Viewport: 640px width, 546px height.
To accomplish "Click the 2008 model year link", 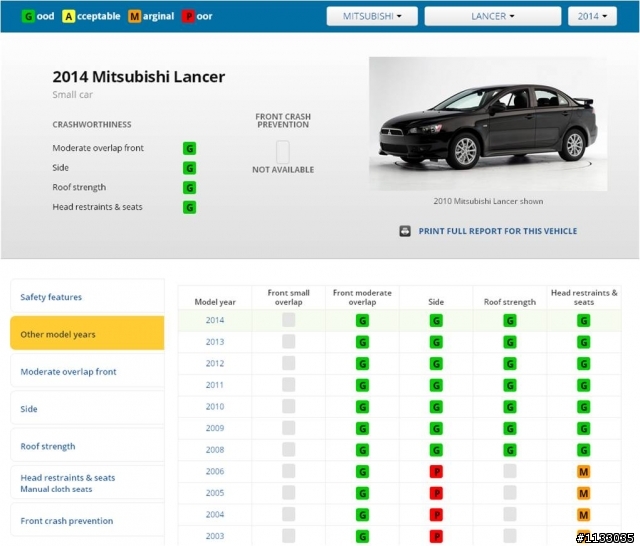I will pyautogui.click(x=215, y=450).
